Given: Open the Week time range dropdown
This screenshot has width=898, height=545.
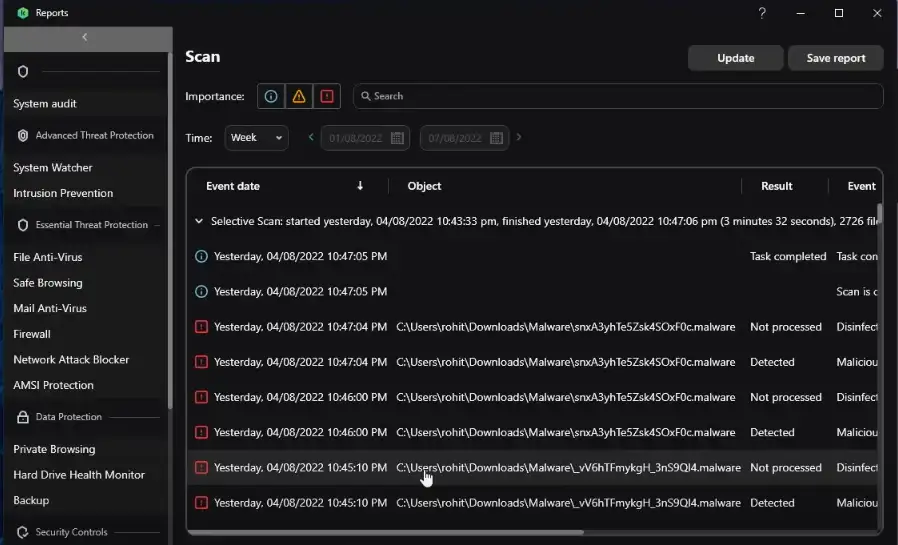Looking at the screenshot, I should 256,138.
